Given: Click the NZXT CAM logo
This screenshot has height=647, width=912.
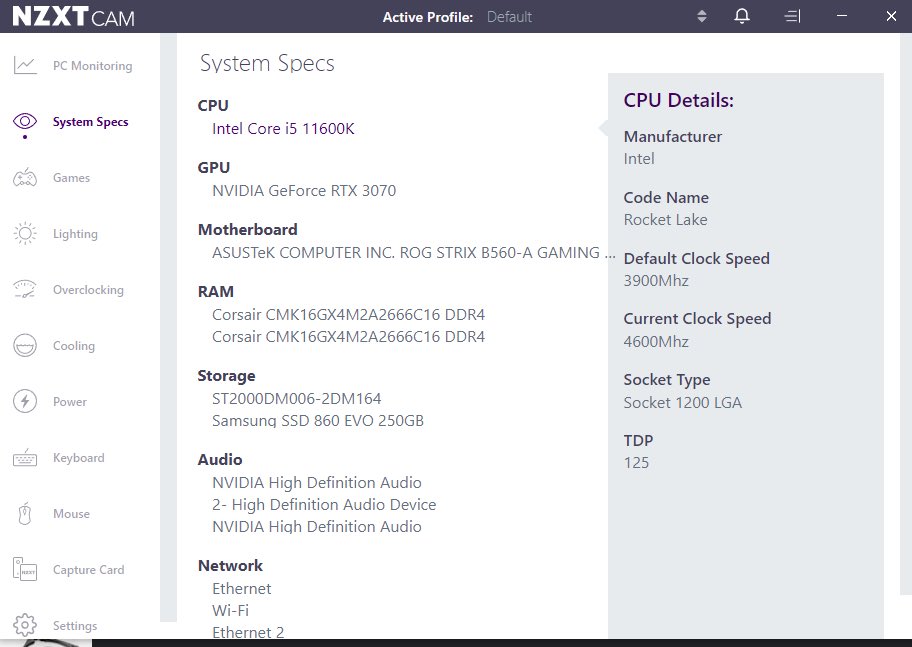Looking at the screenshot, I should [x=73, y=16].
